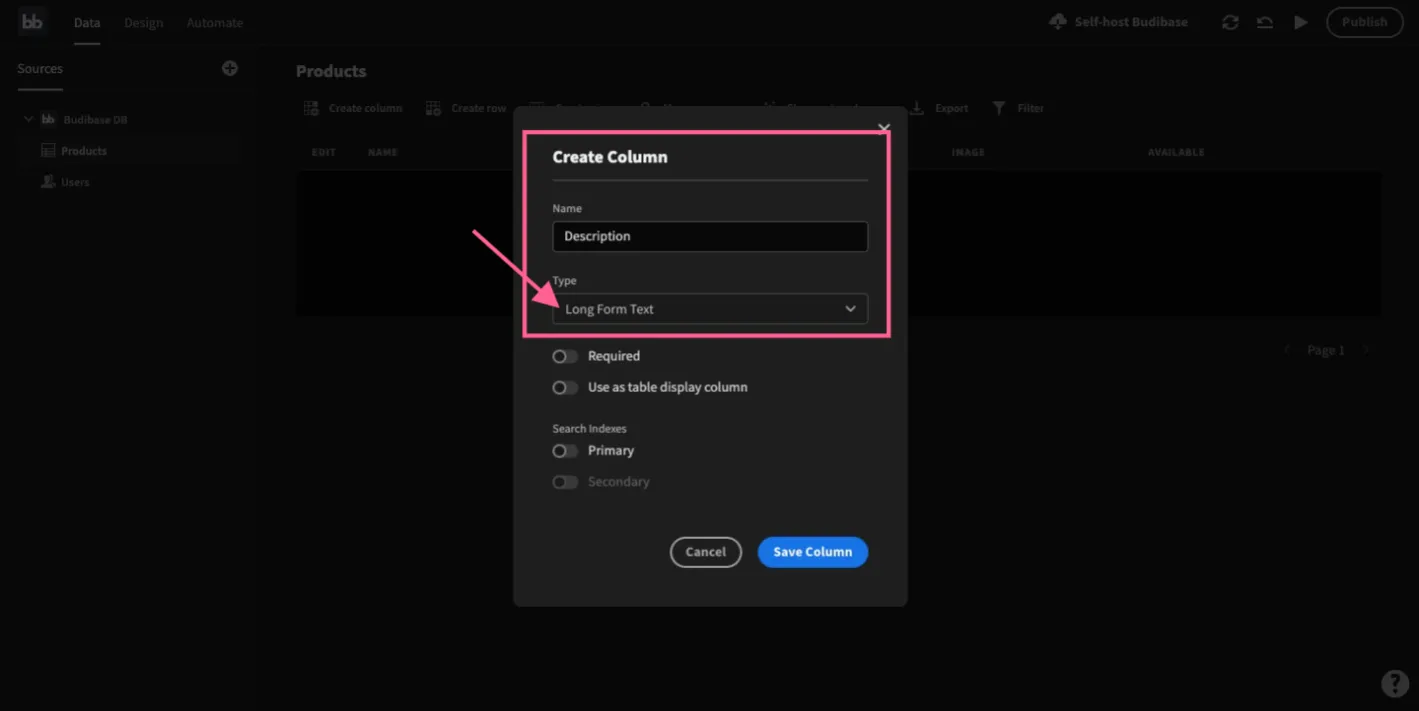Select the Sources tab in sidebar
This screenshot has height=711, width=1419.
40,69
